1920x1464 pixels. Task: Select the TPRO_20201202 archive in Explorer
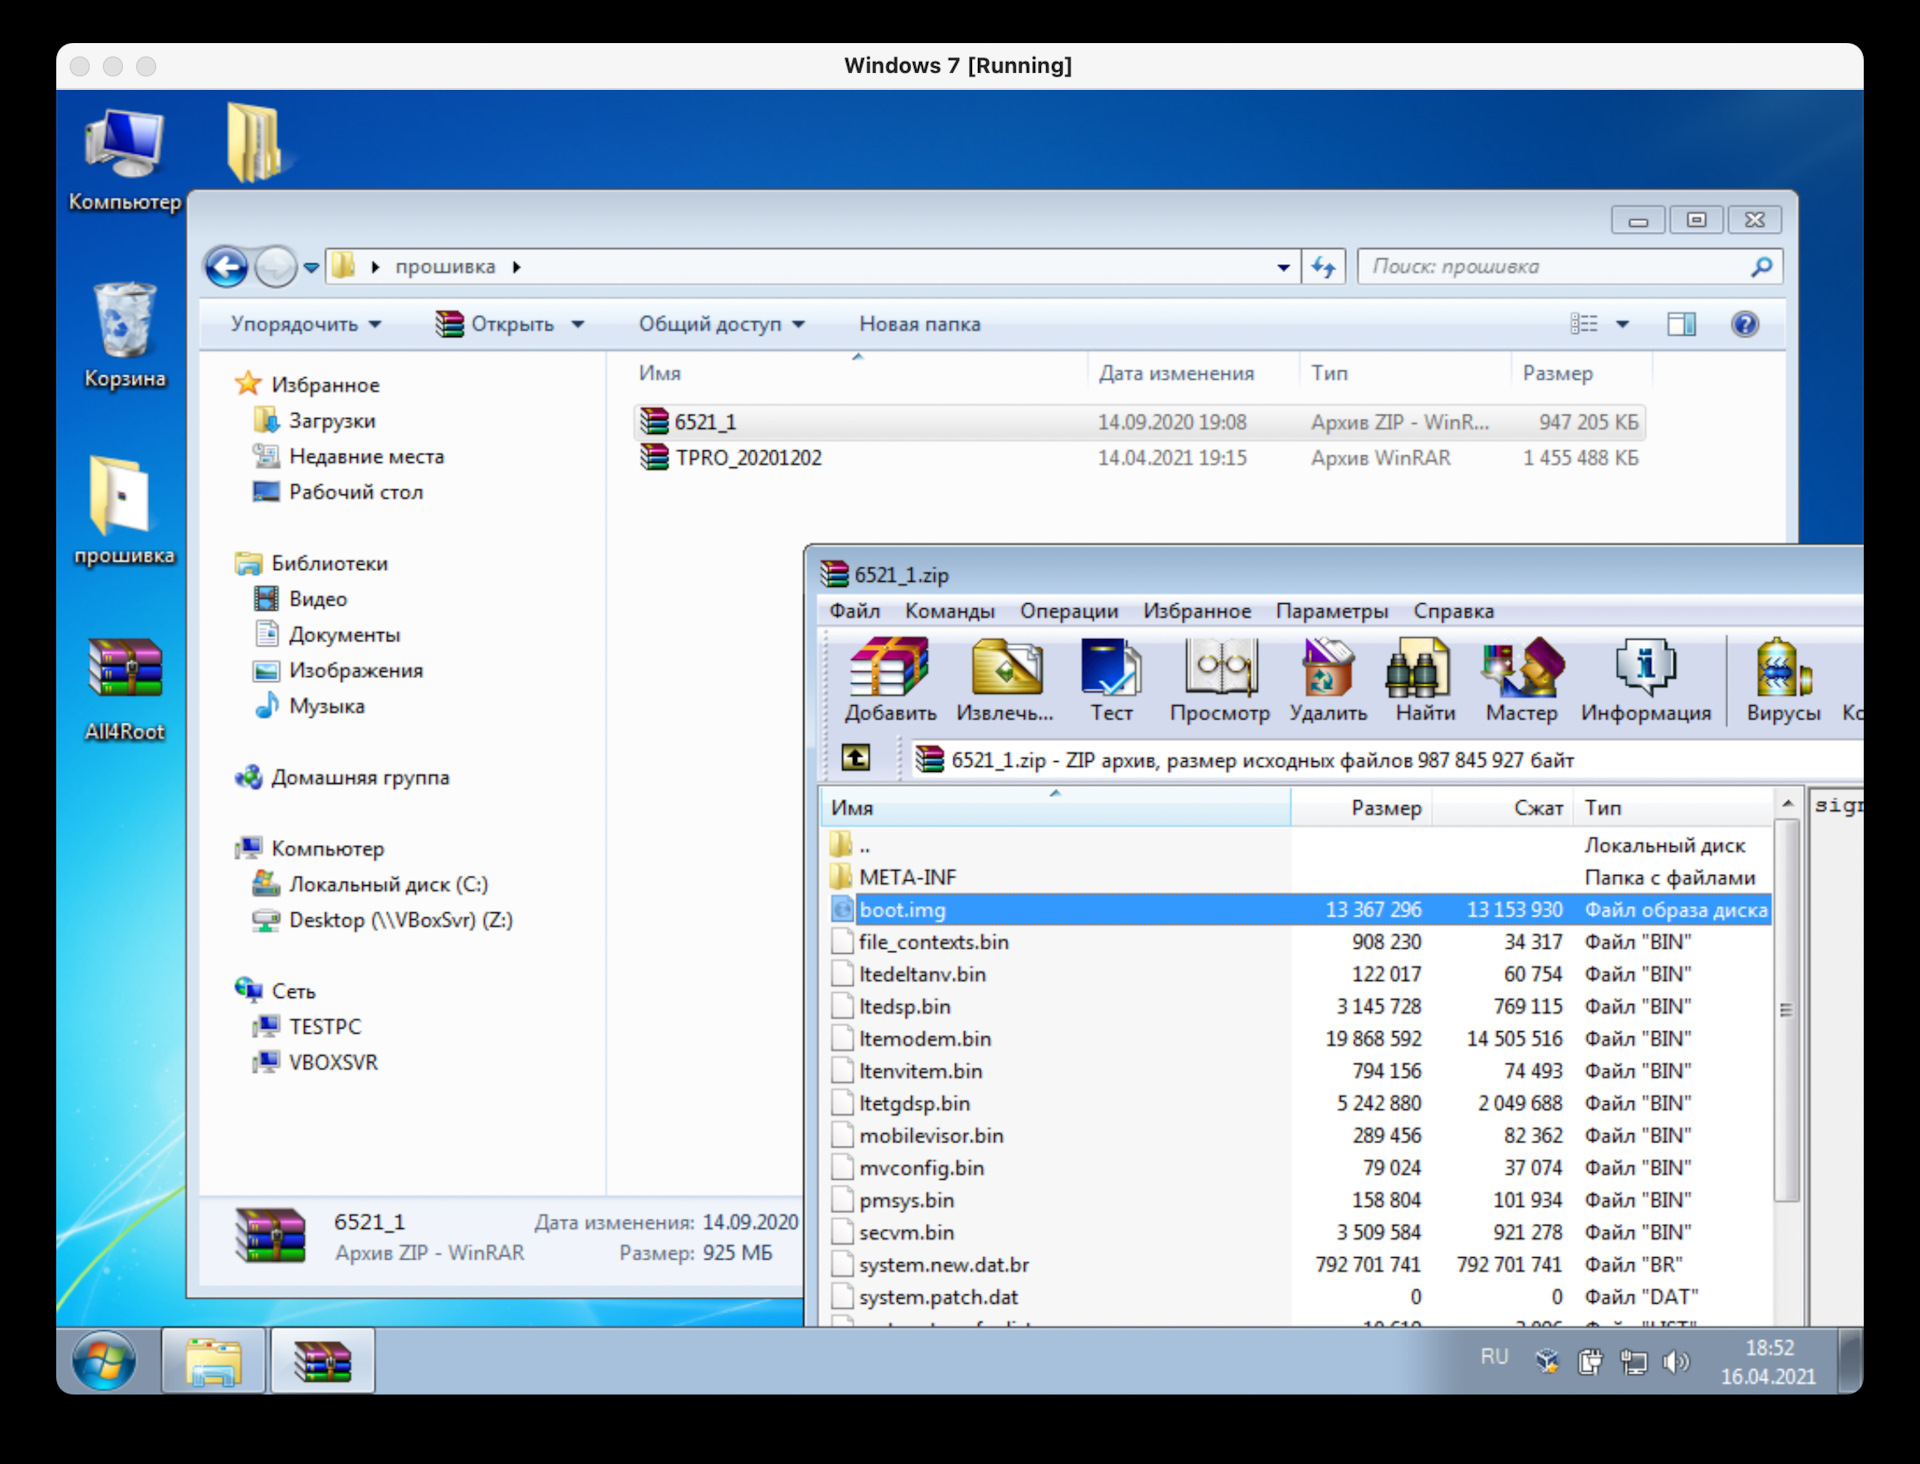[1140, 458]
